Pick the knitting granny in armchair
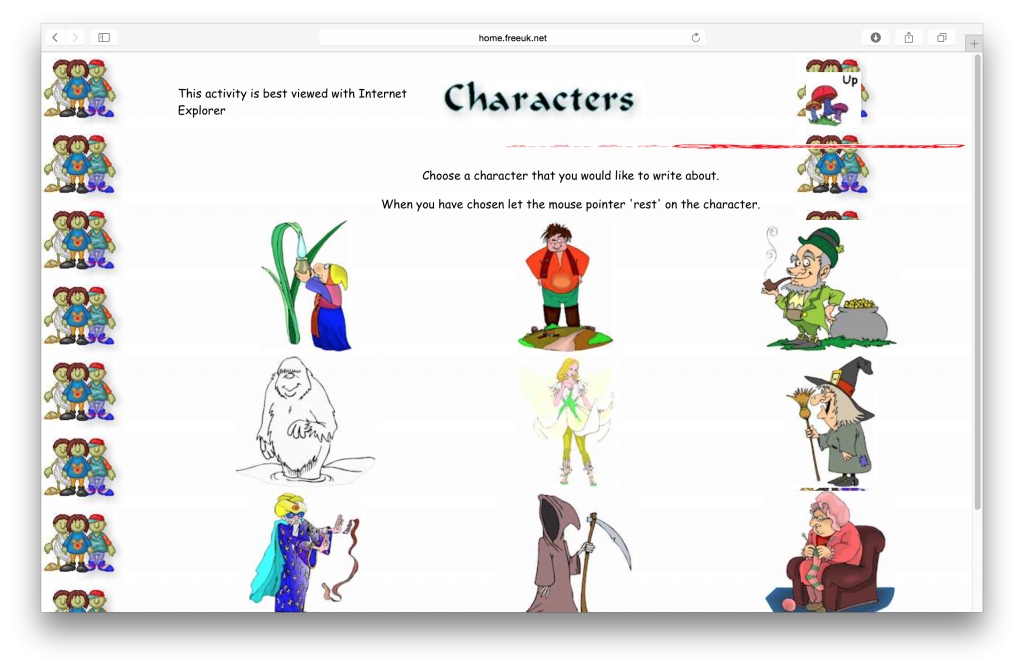This screenshot has height=671, width=1024. [x=829, y=553]
